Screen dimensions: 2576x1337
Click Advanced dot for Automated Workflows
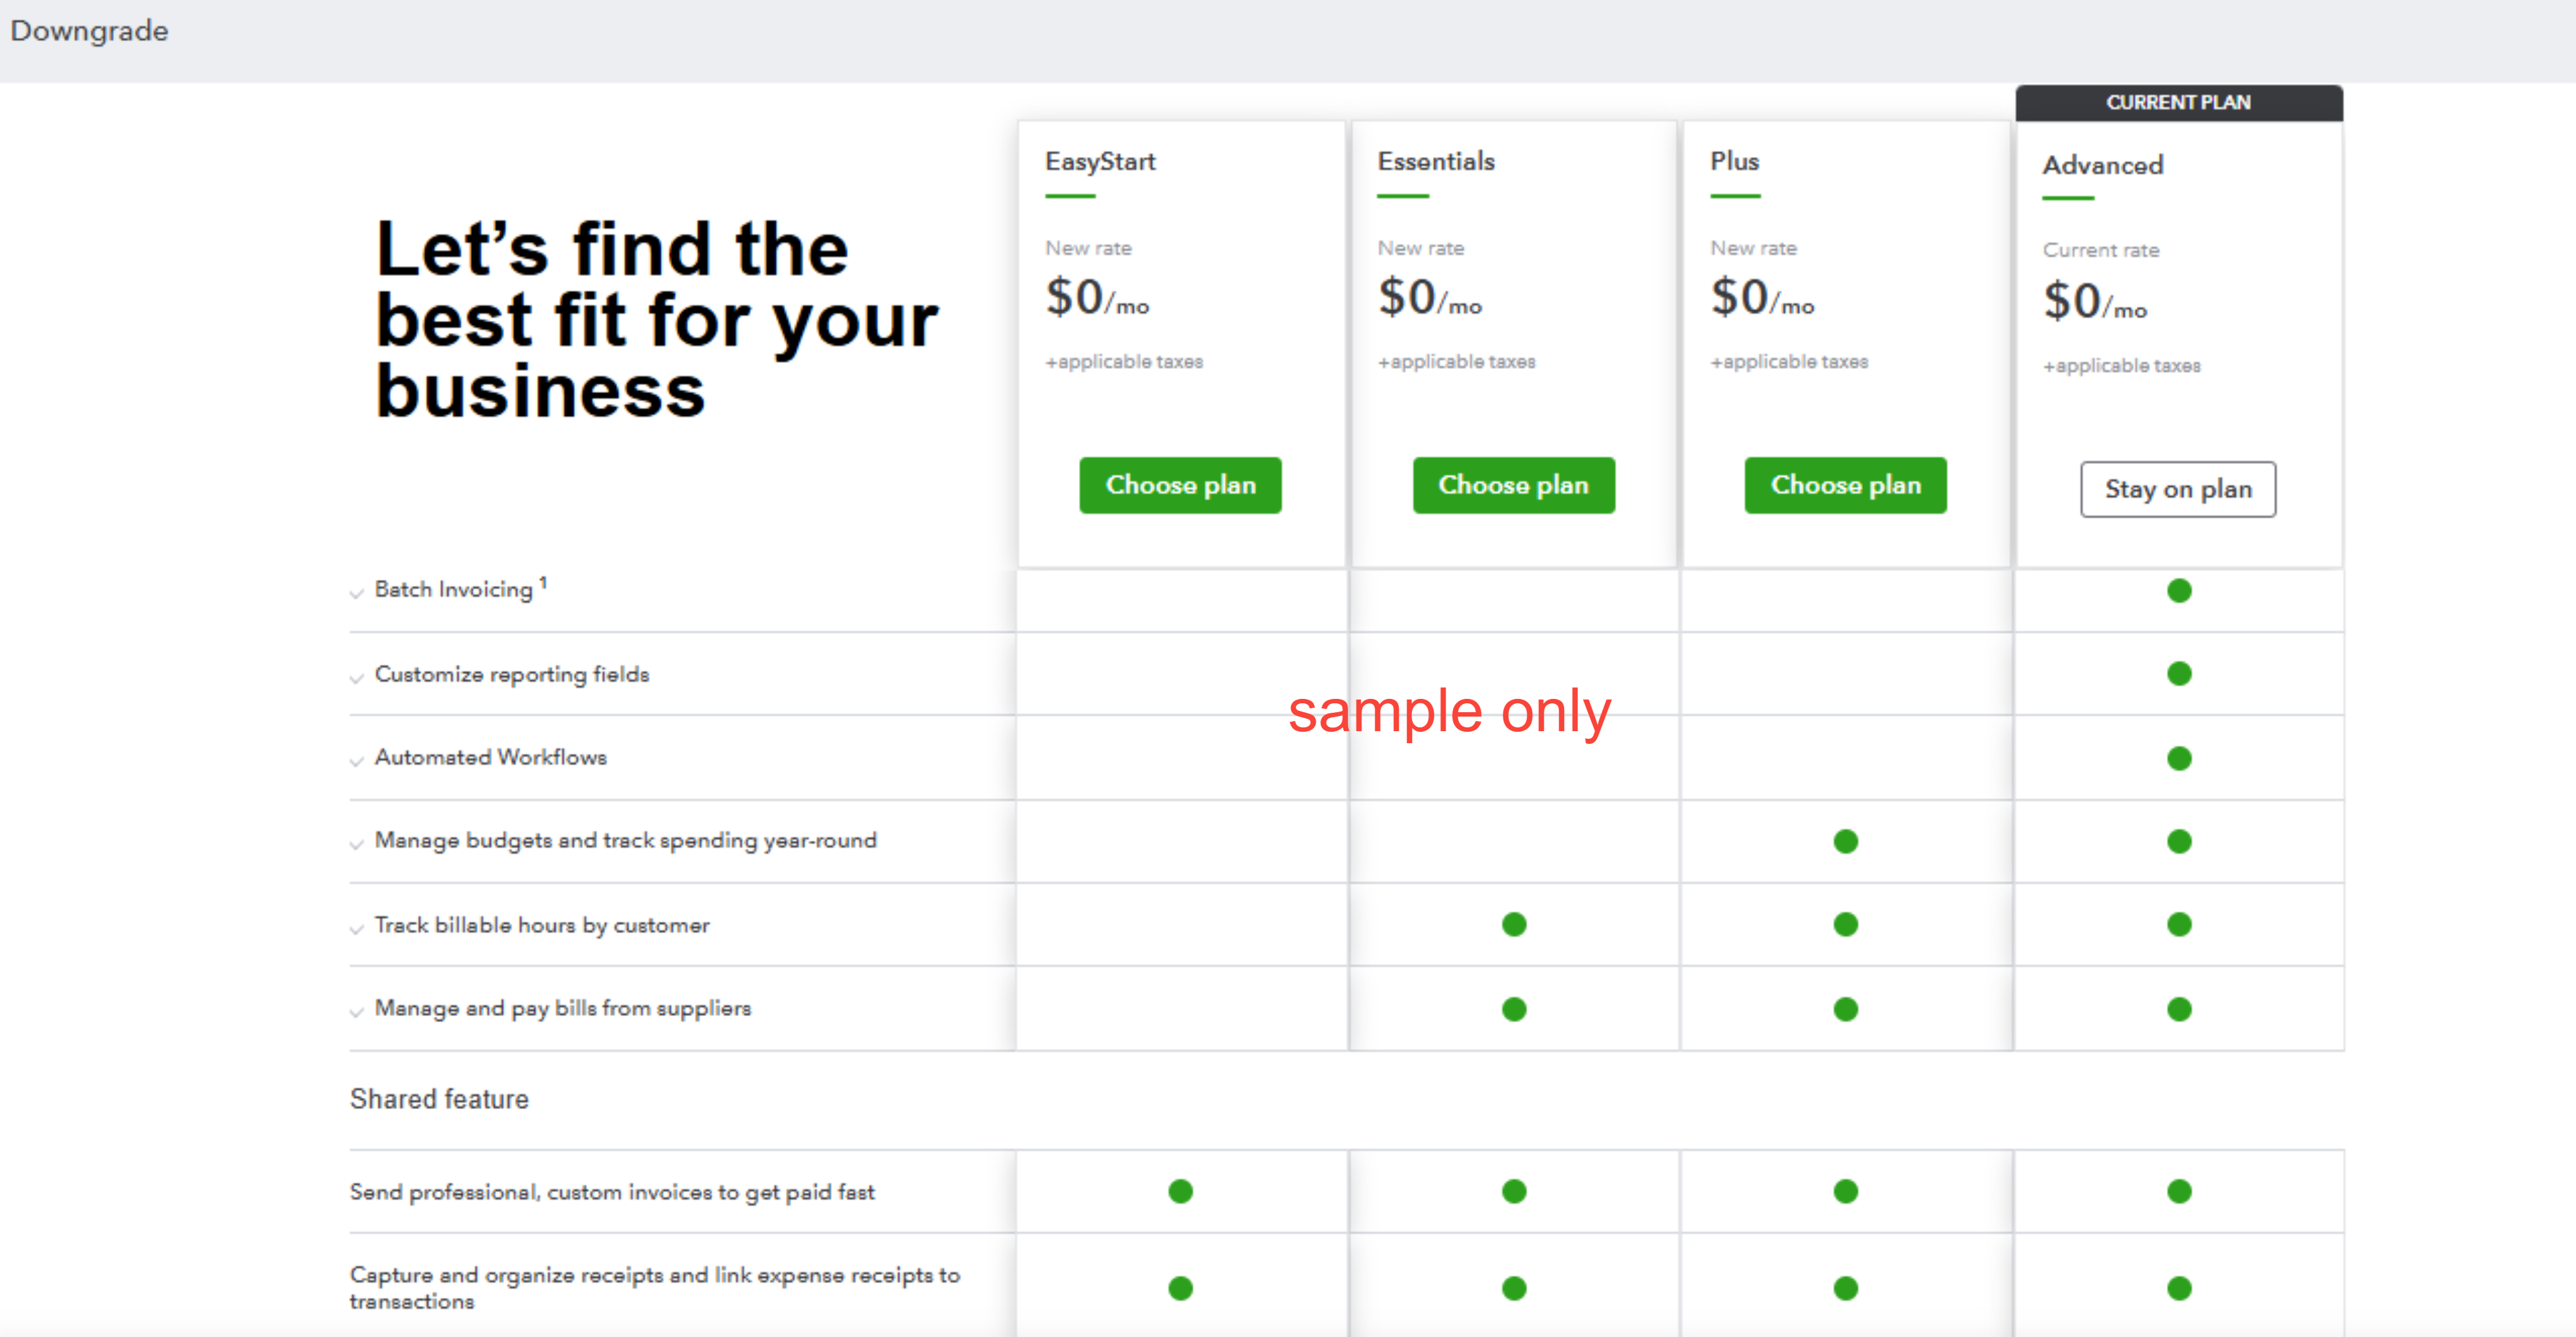[x=2179, y=758]
